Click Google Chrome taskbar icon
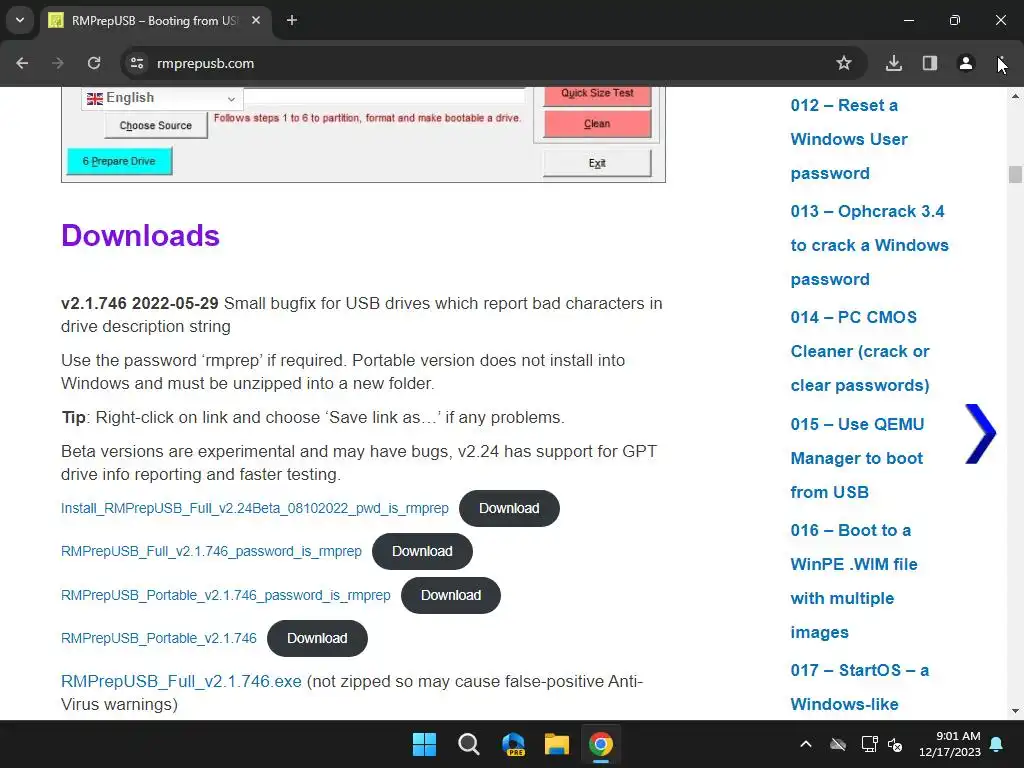1024x768 pixels. pos(601,744)
